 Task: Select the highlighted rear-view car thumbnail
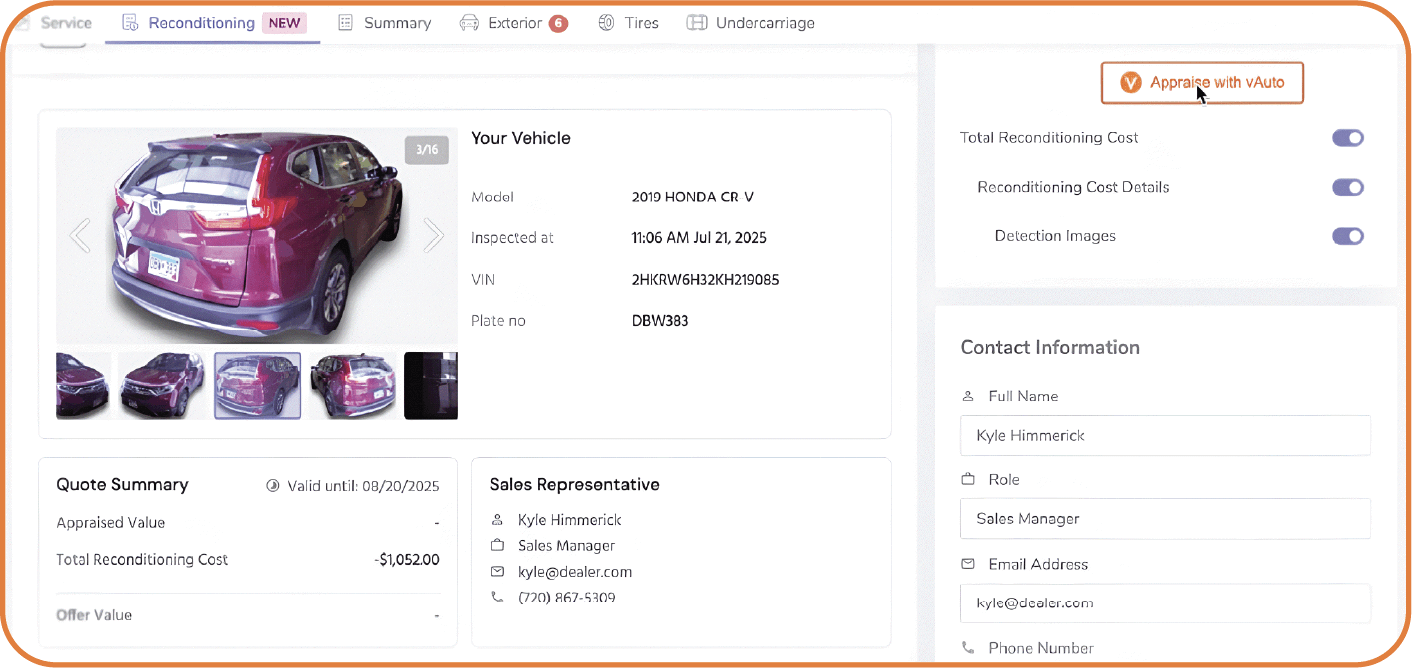point(257,386)
